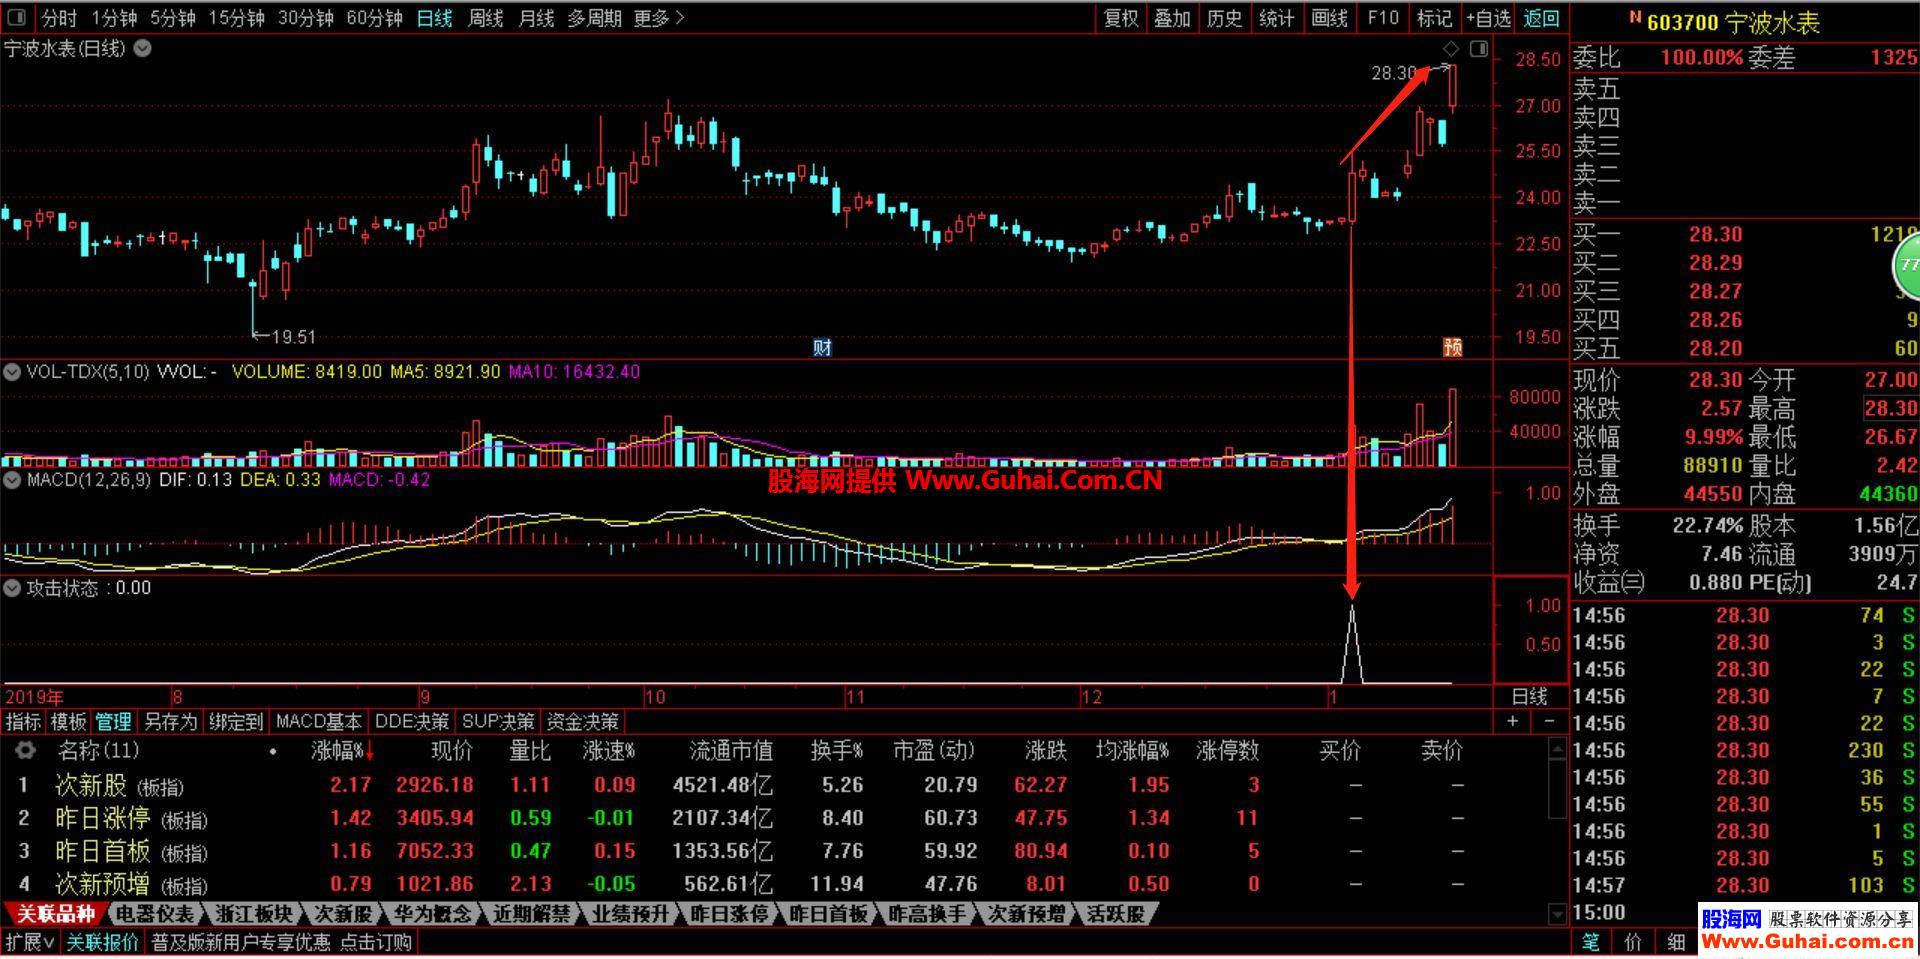Open the 历史 history button
The width and height of the screenshot is (1920, 959).
pyautogui.click(x=1224, y=18)
